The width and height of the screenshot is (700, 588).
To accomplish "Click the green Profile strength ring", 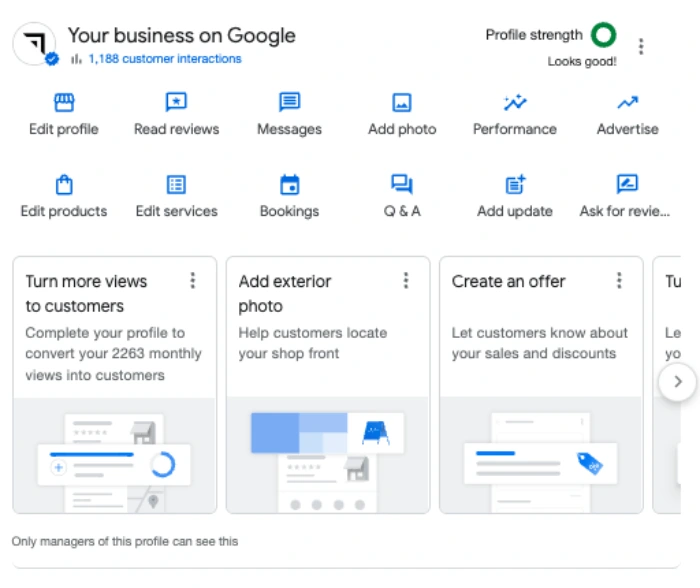I will click(x=604, y=35).
